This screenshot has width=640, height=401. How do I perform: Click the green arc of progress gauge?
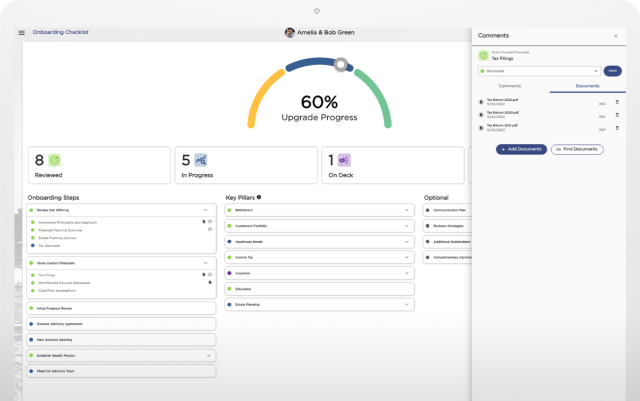click(x=376, y=95)
